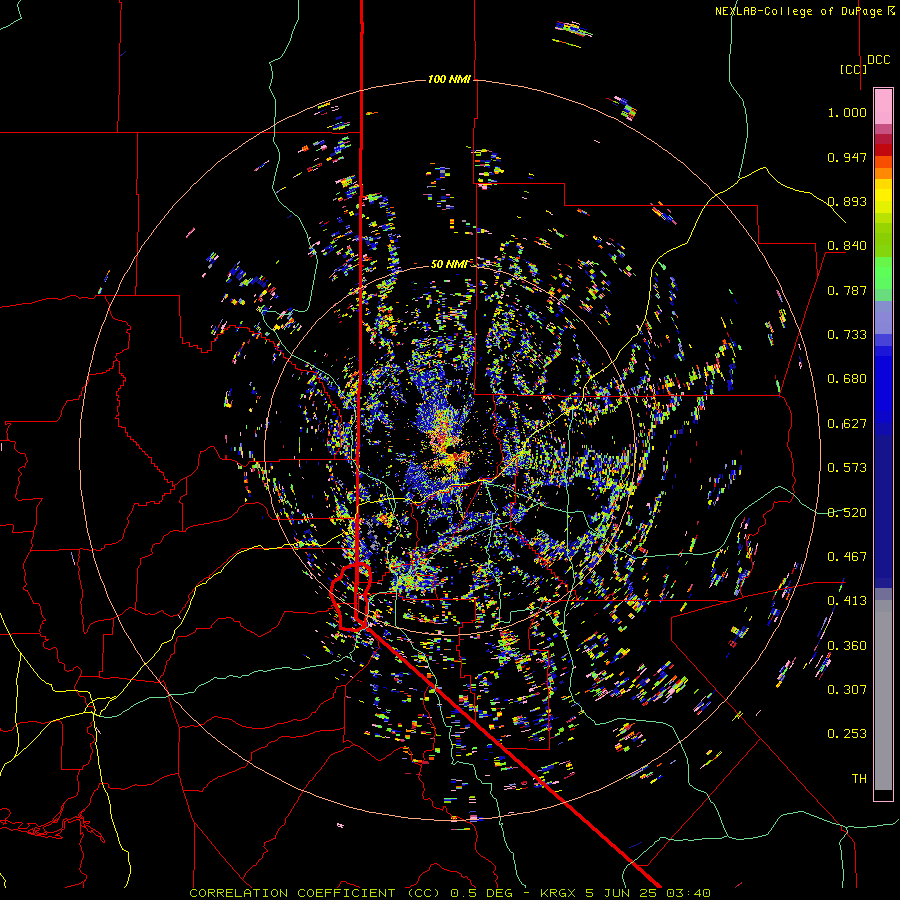Image resolution: width=900 pixels, height=900 pixels.
Task: Click the TH label on the scale
Action: (859, 779)
